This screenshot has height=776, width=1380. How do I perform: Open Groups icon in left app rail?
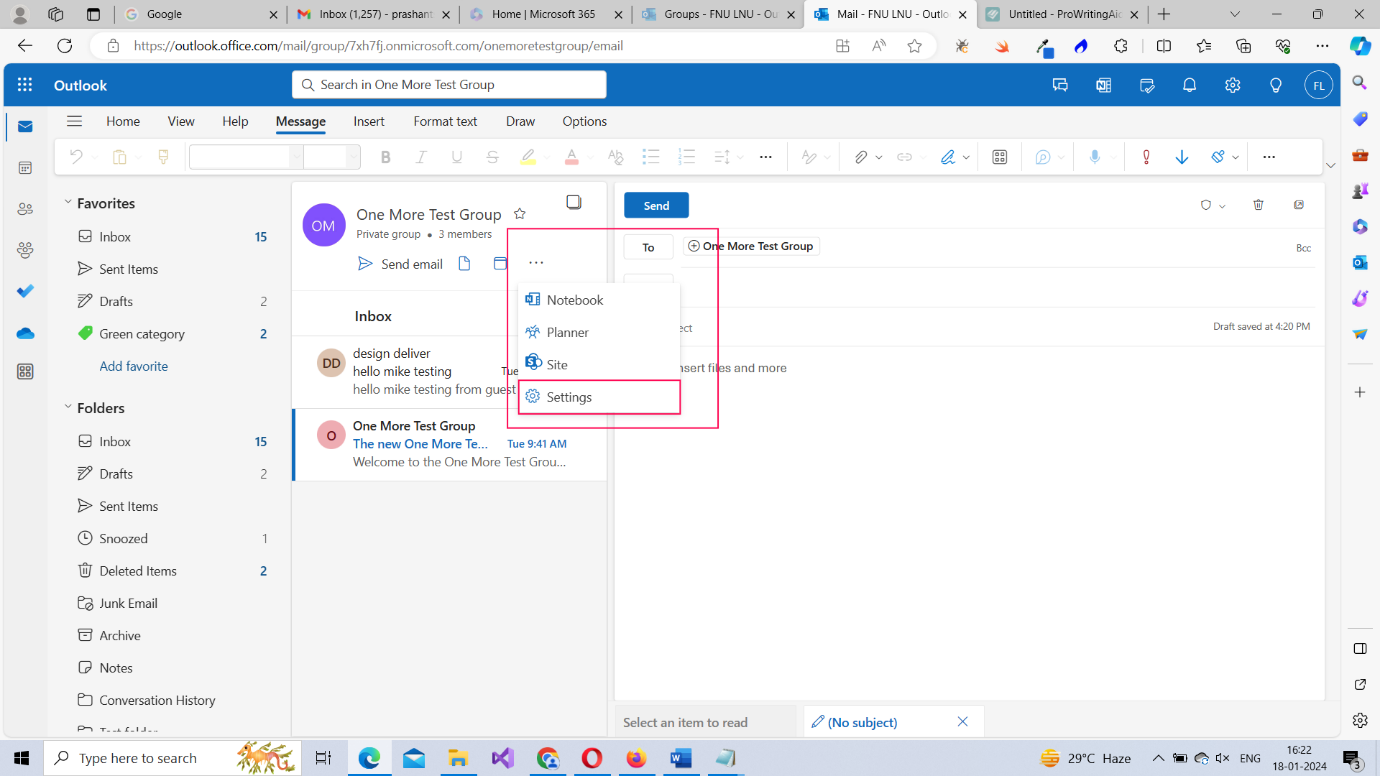pyautogui.click(x=25, y=250)
